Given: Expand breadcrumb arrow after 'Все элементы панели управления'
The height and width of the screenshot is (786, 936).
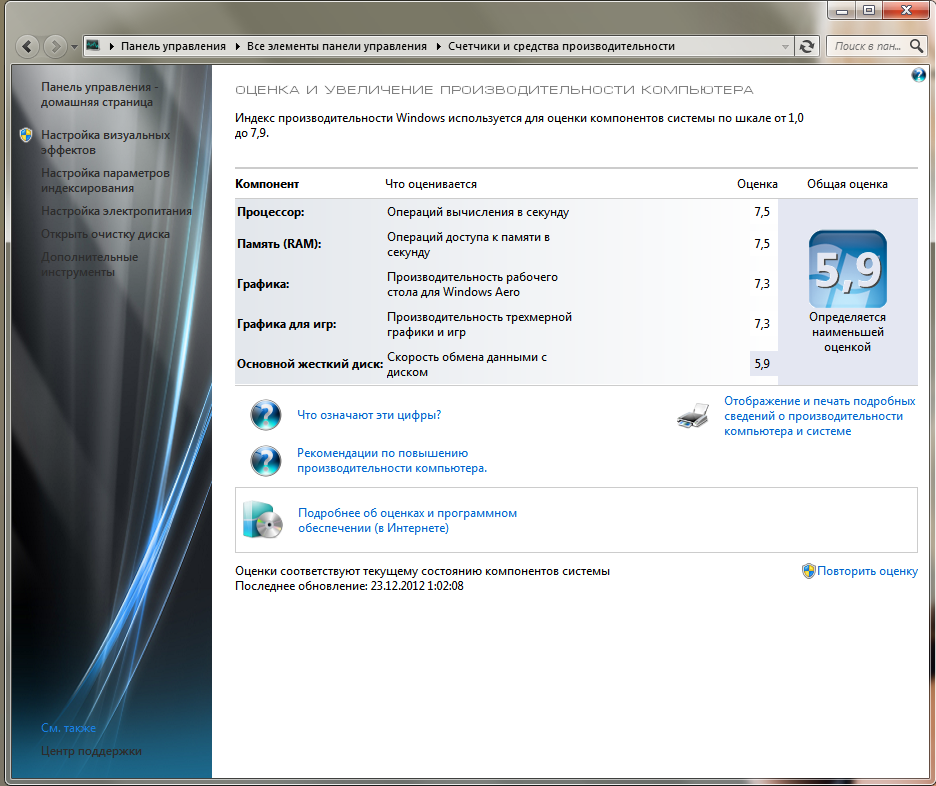Looking at the screenshot, I should pos(438,46).
